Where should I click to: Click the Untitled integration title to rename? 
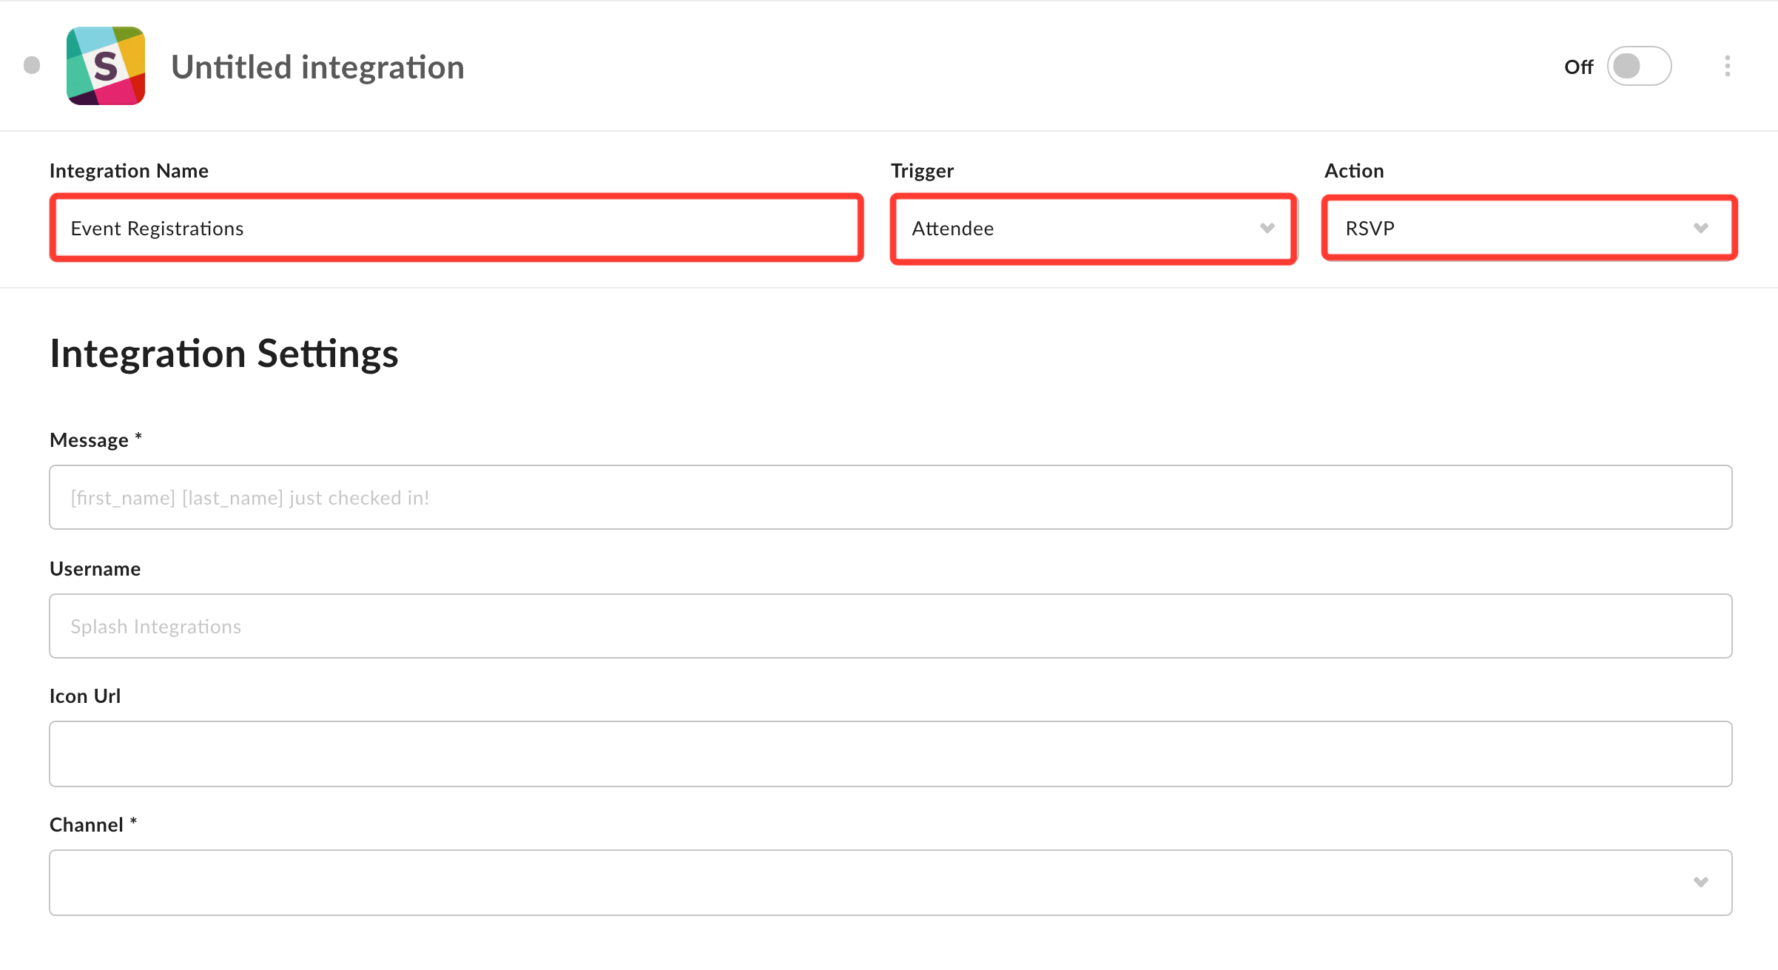coord(317,66)
